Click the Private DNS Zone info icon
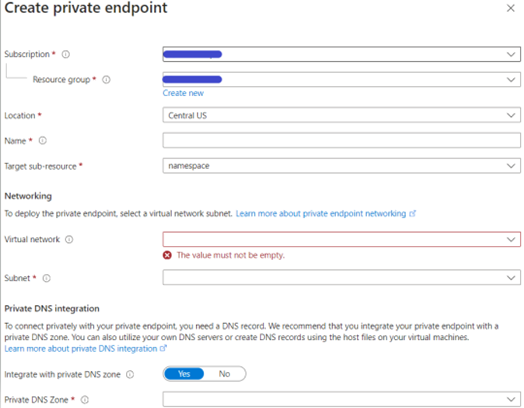This screenshot has width=524, height=408. (85, 400)
